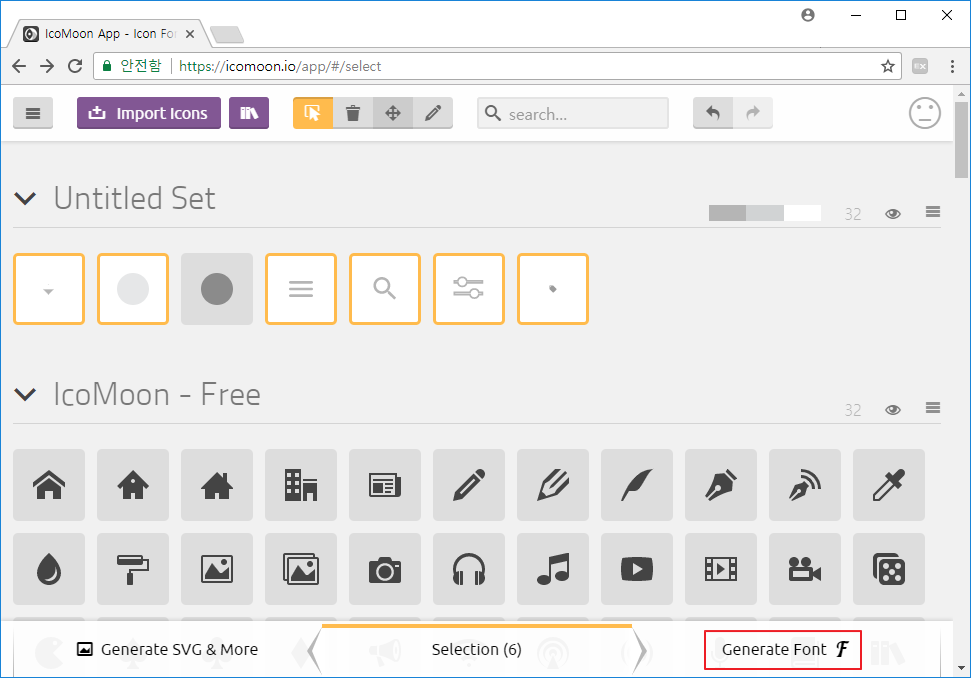This screenshot has height=678, width=971.
Task: Deselect the small dropdown arrow icon
Action: coord(49,289)
